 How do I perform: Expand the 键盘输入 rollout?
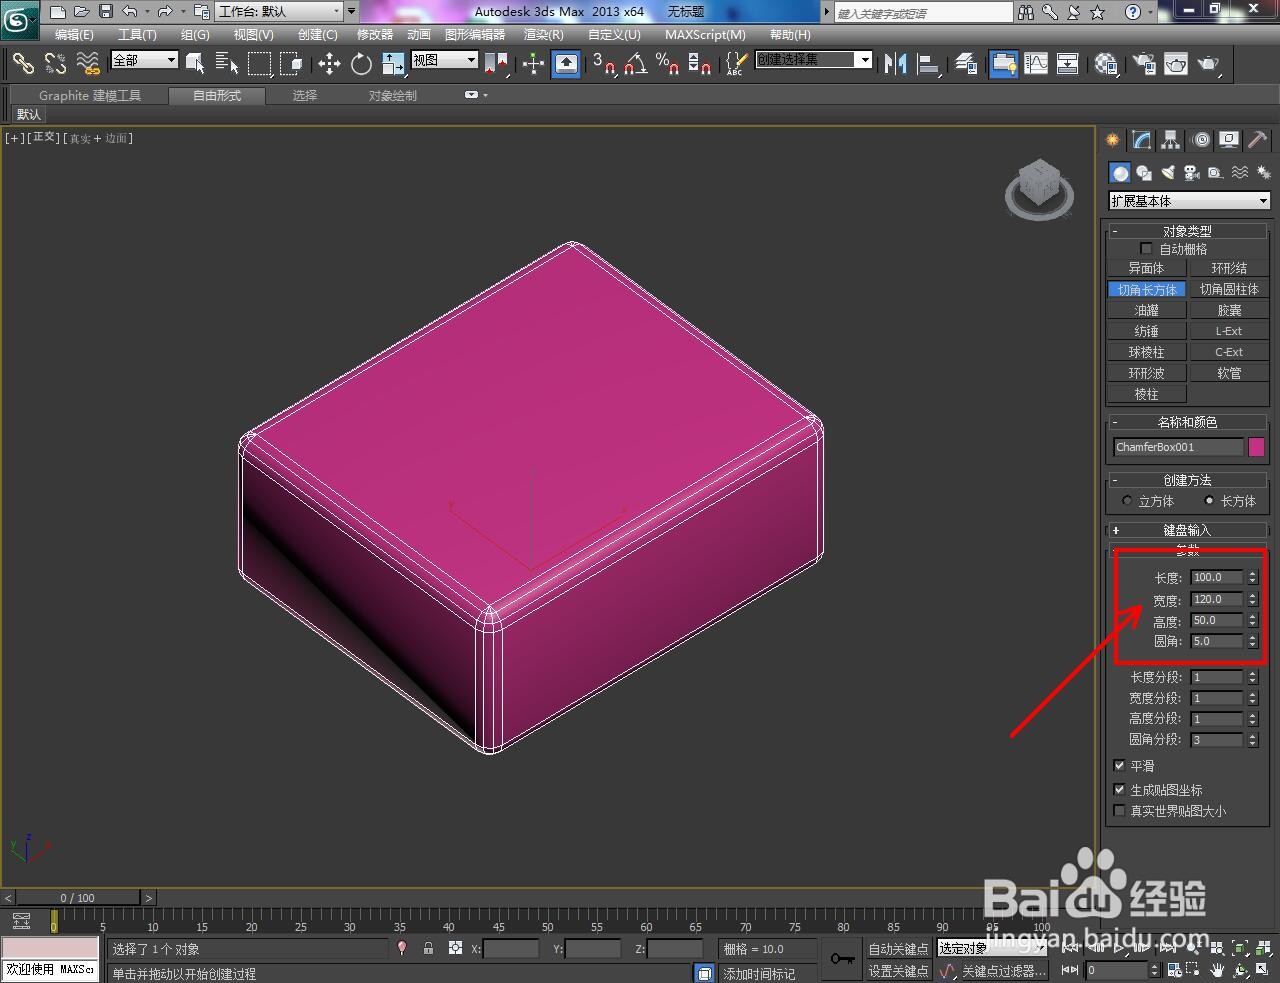point(1188,529)
